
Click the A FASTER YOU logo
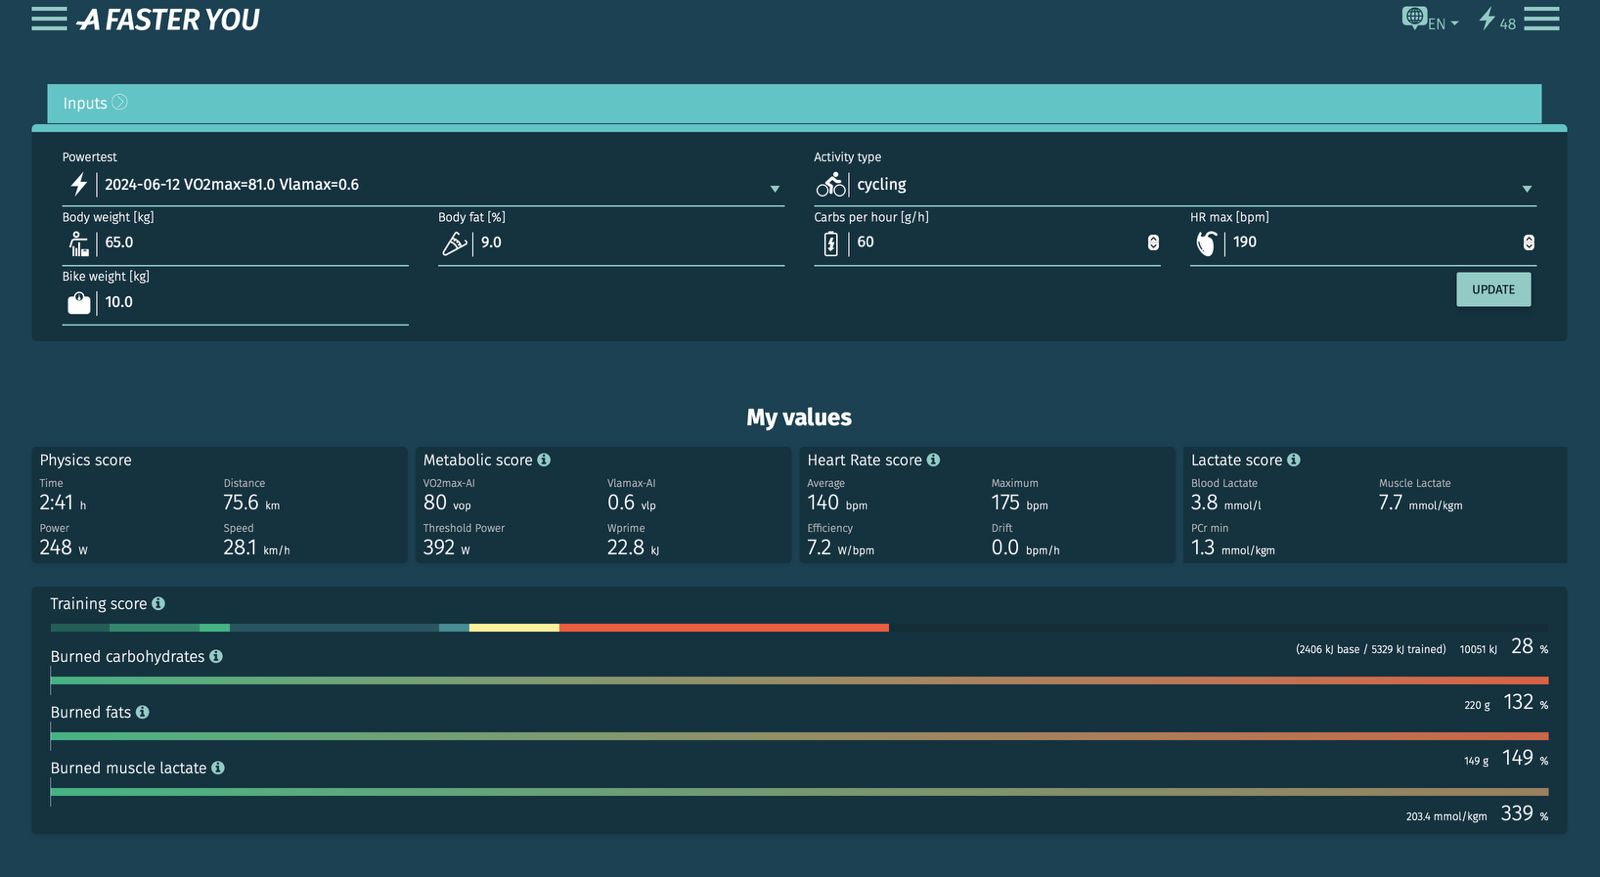(x=169, y=20)
